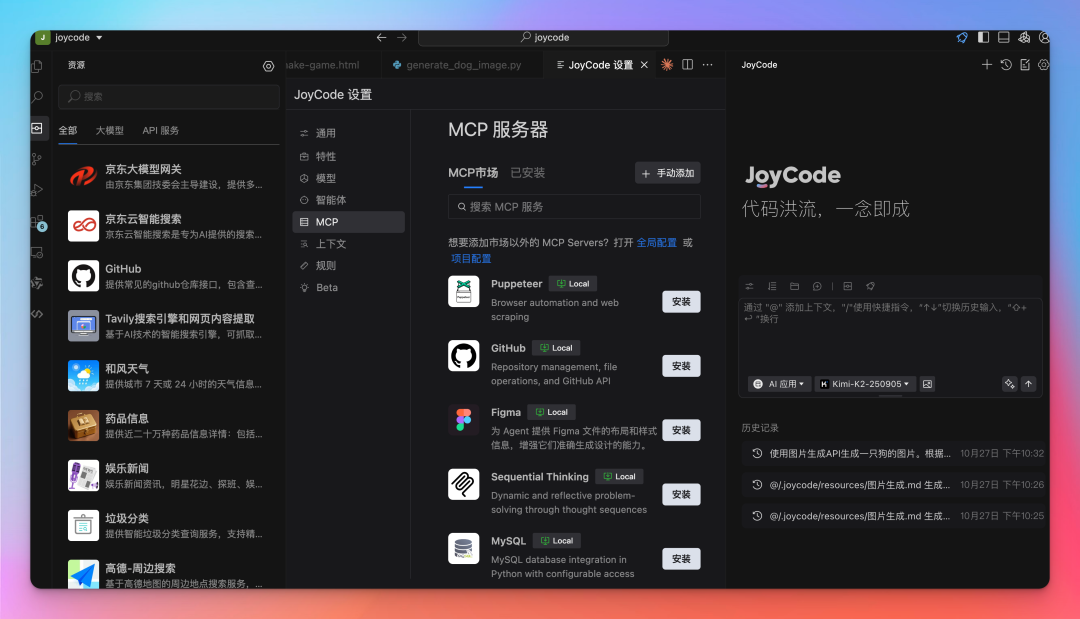Select 规则 in settings navigation

tap(349, 266)
